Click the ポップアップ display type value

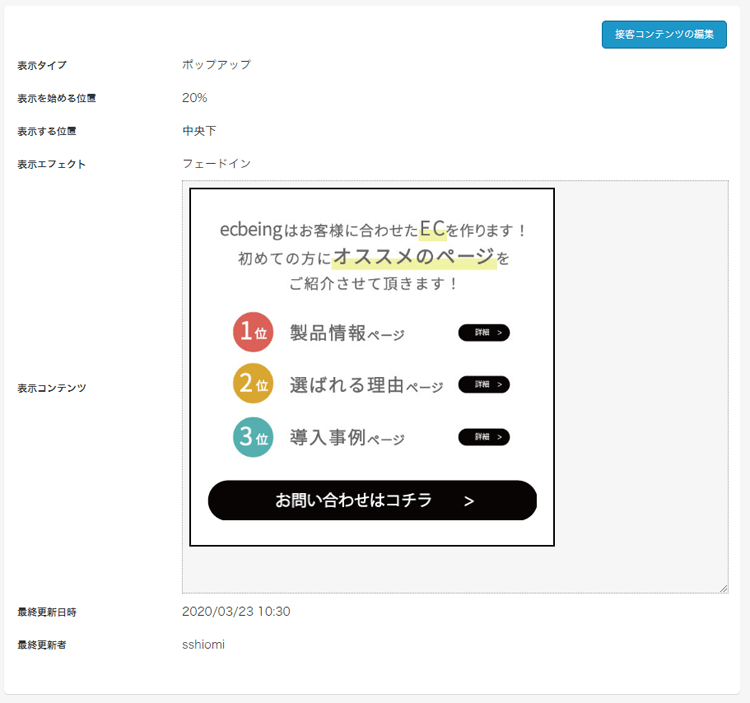pyautogui.click(x=216, y=65)
